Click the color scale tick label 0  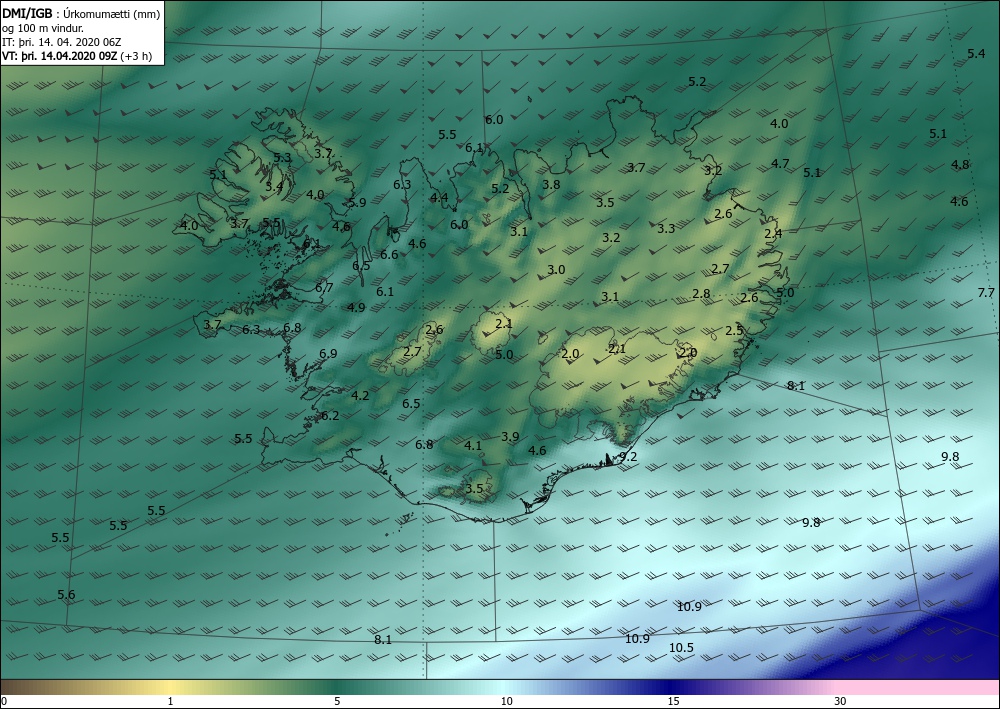[5, 701]
